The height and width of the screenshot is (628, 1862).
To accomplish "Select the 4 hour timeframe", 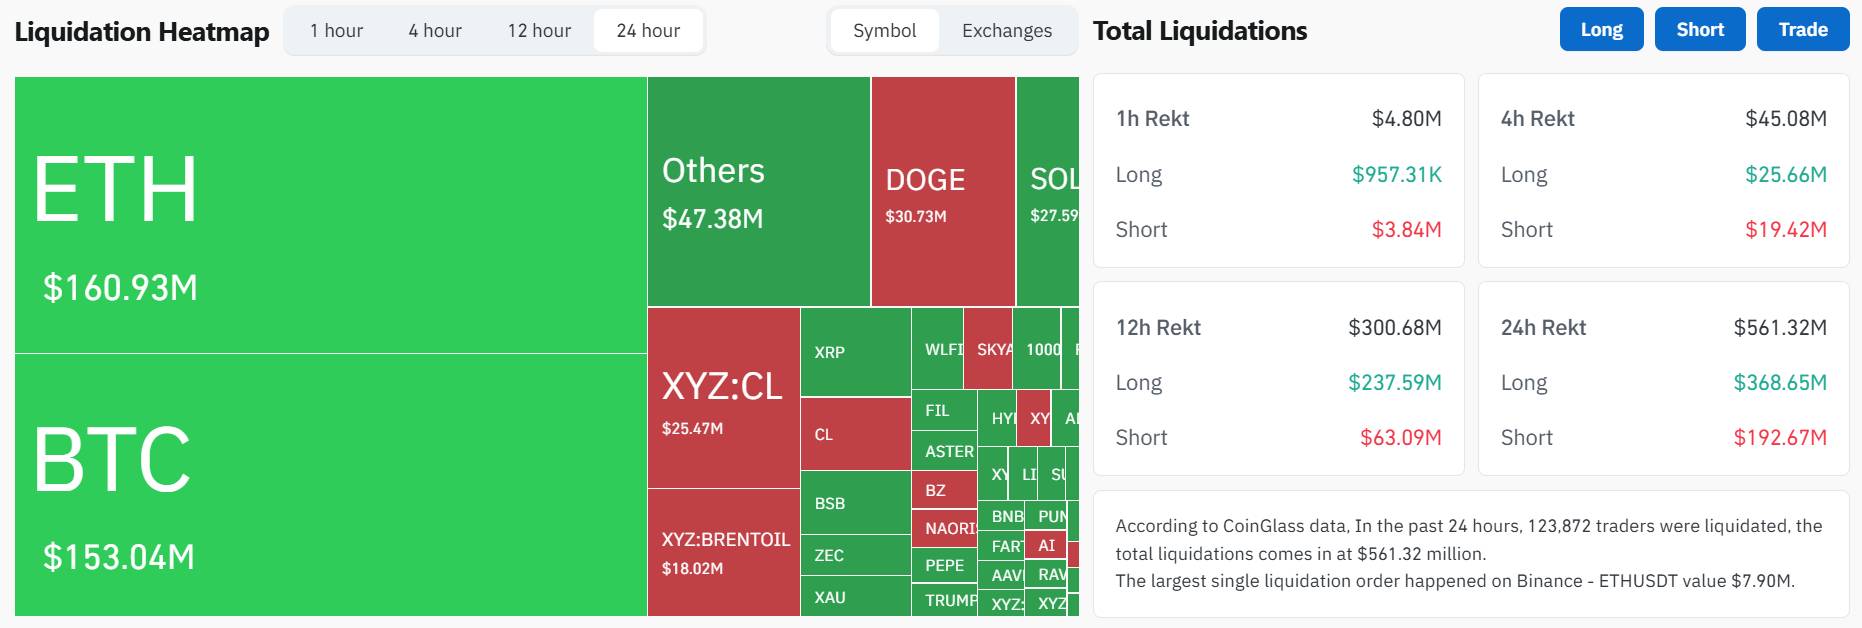I will [x=432, y=30].
